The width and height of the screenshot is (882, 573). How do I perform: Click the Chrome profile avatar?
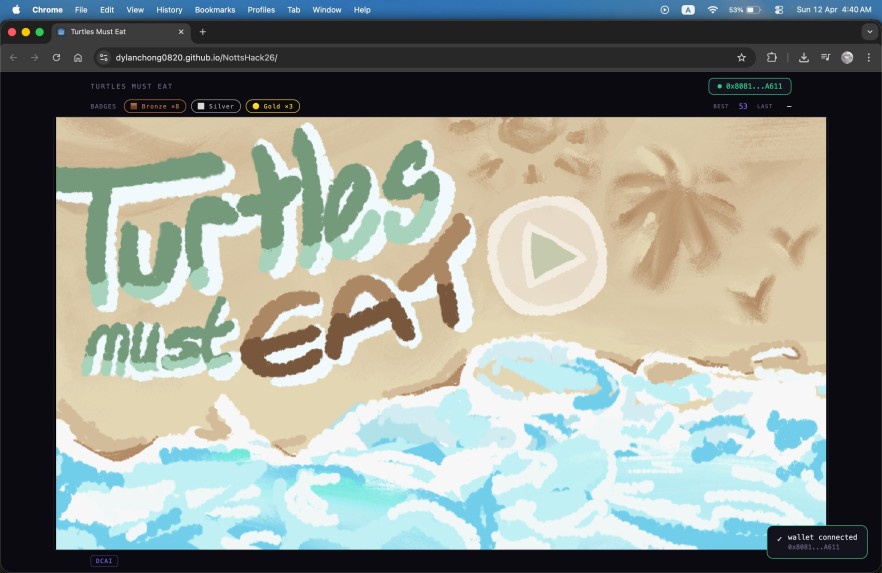coord(847,58)
